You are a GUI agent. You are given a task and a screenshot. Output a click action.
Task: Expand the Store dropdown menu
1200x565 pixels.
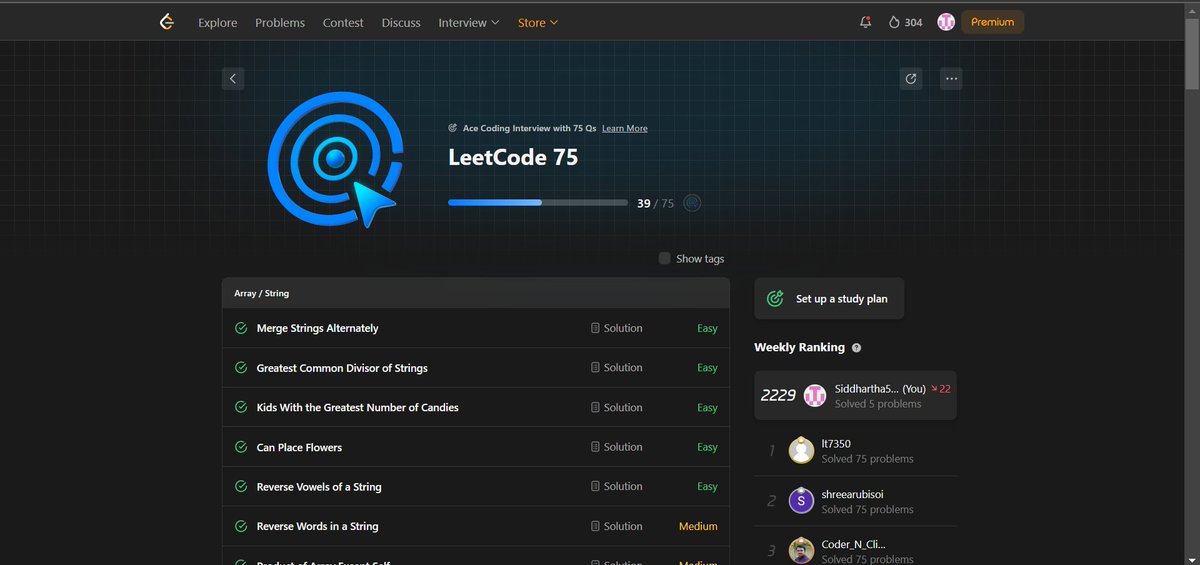click(x=538, y=22)
